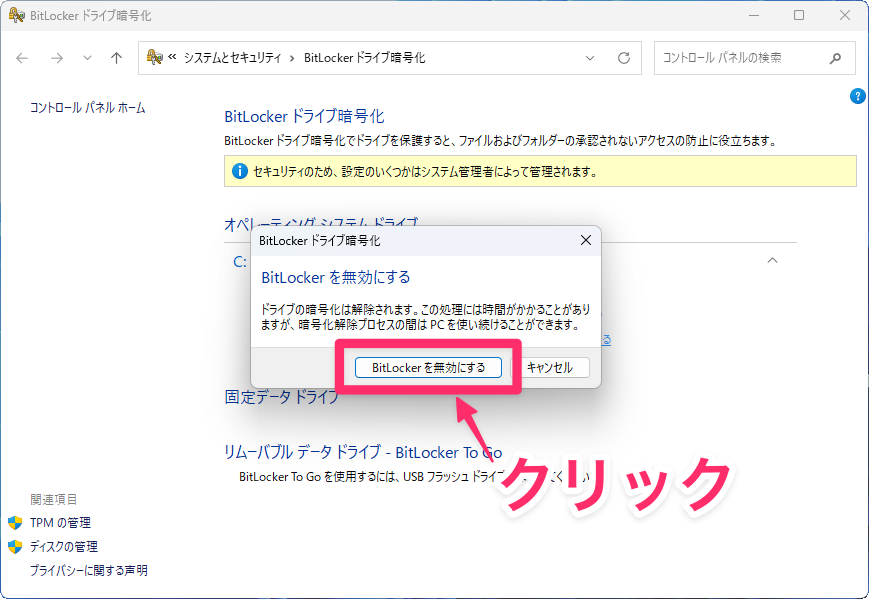The width and height of the screenshot is (869, 599).
Task: Click the magnifier icon in search box
Action: click(x=836, y=58)
